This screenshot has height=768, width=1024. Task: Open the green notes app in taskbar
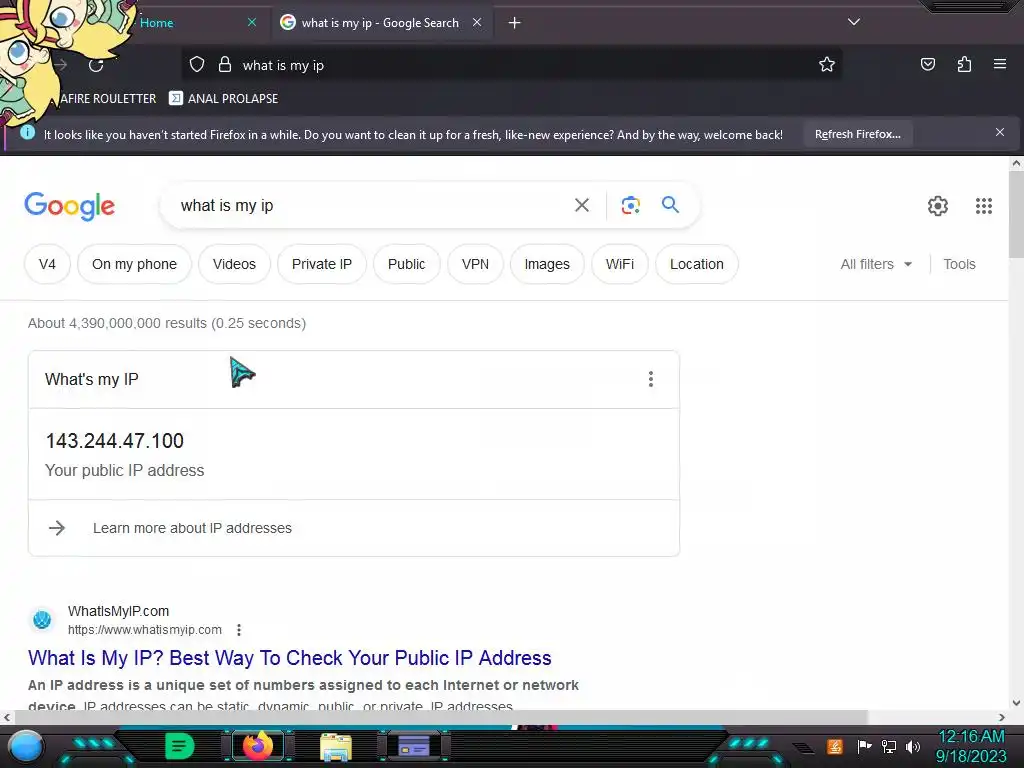click(x=180, y=746)
